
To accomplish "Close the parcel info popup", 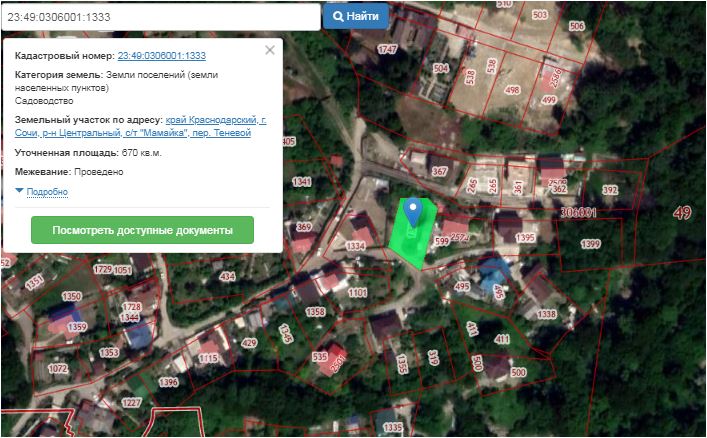I will pos(270,50).
